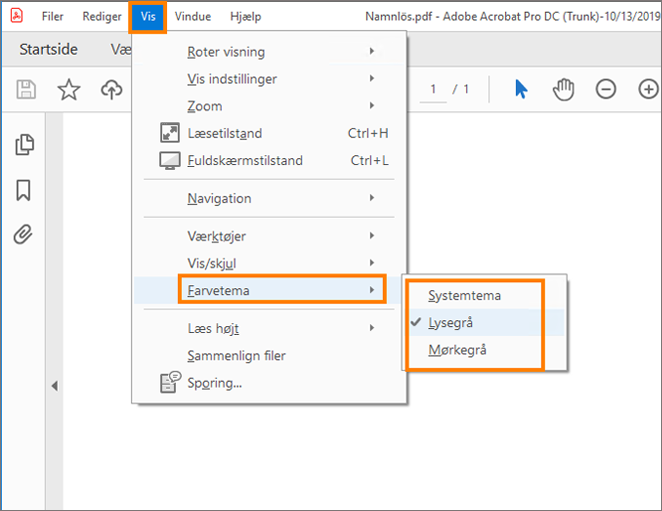Click the star bookmark icon

pyautogui.click(x=68, y=90)
